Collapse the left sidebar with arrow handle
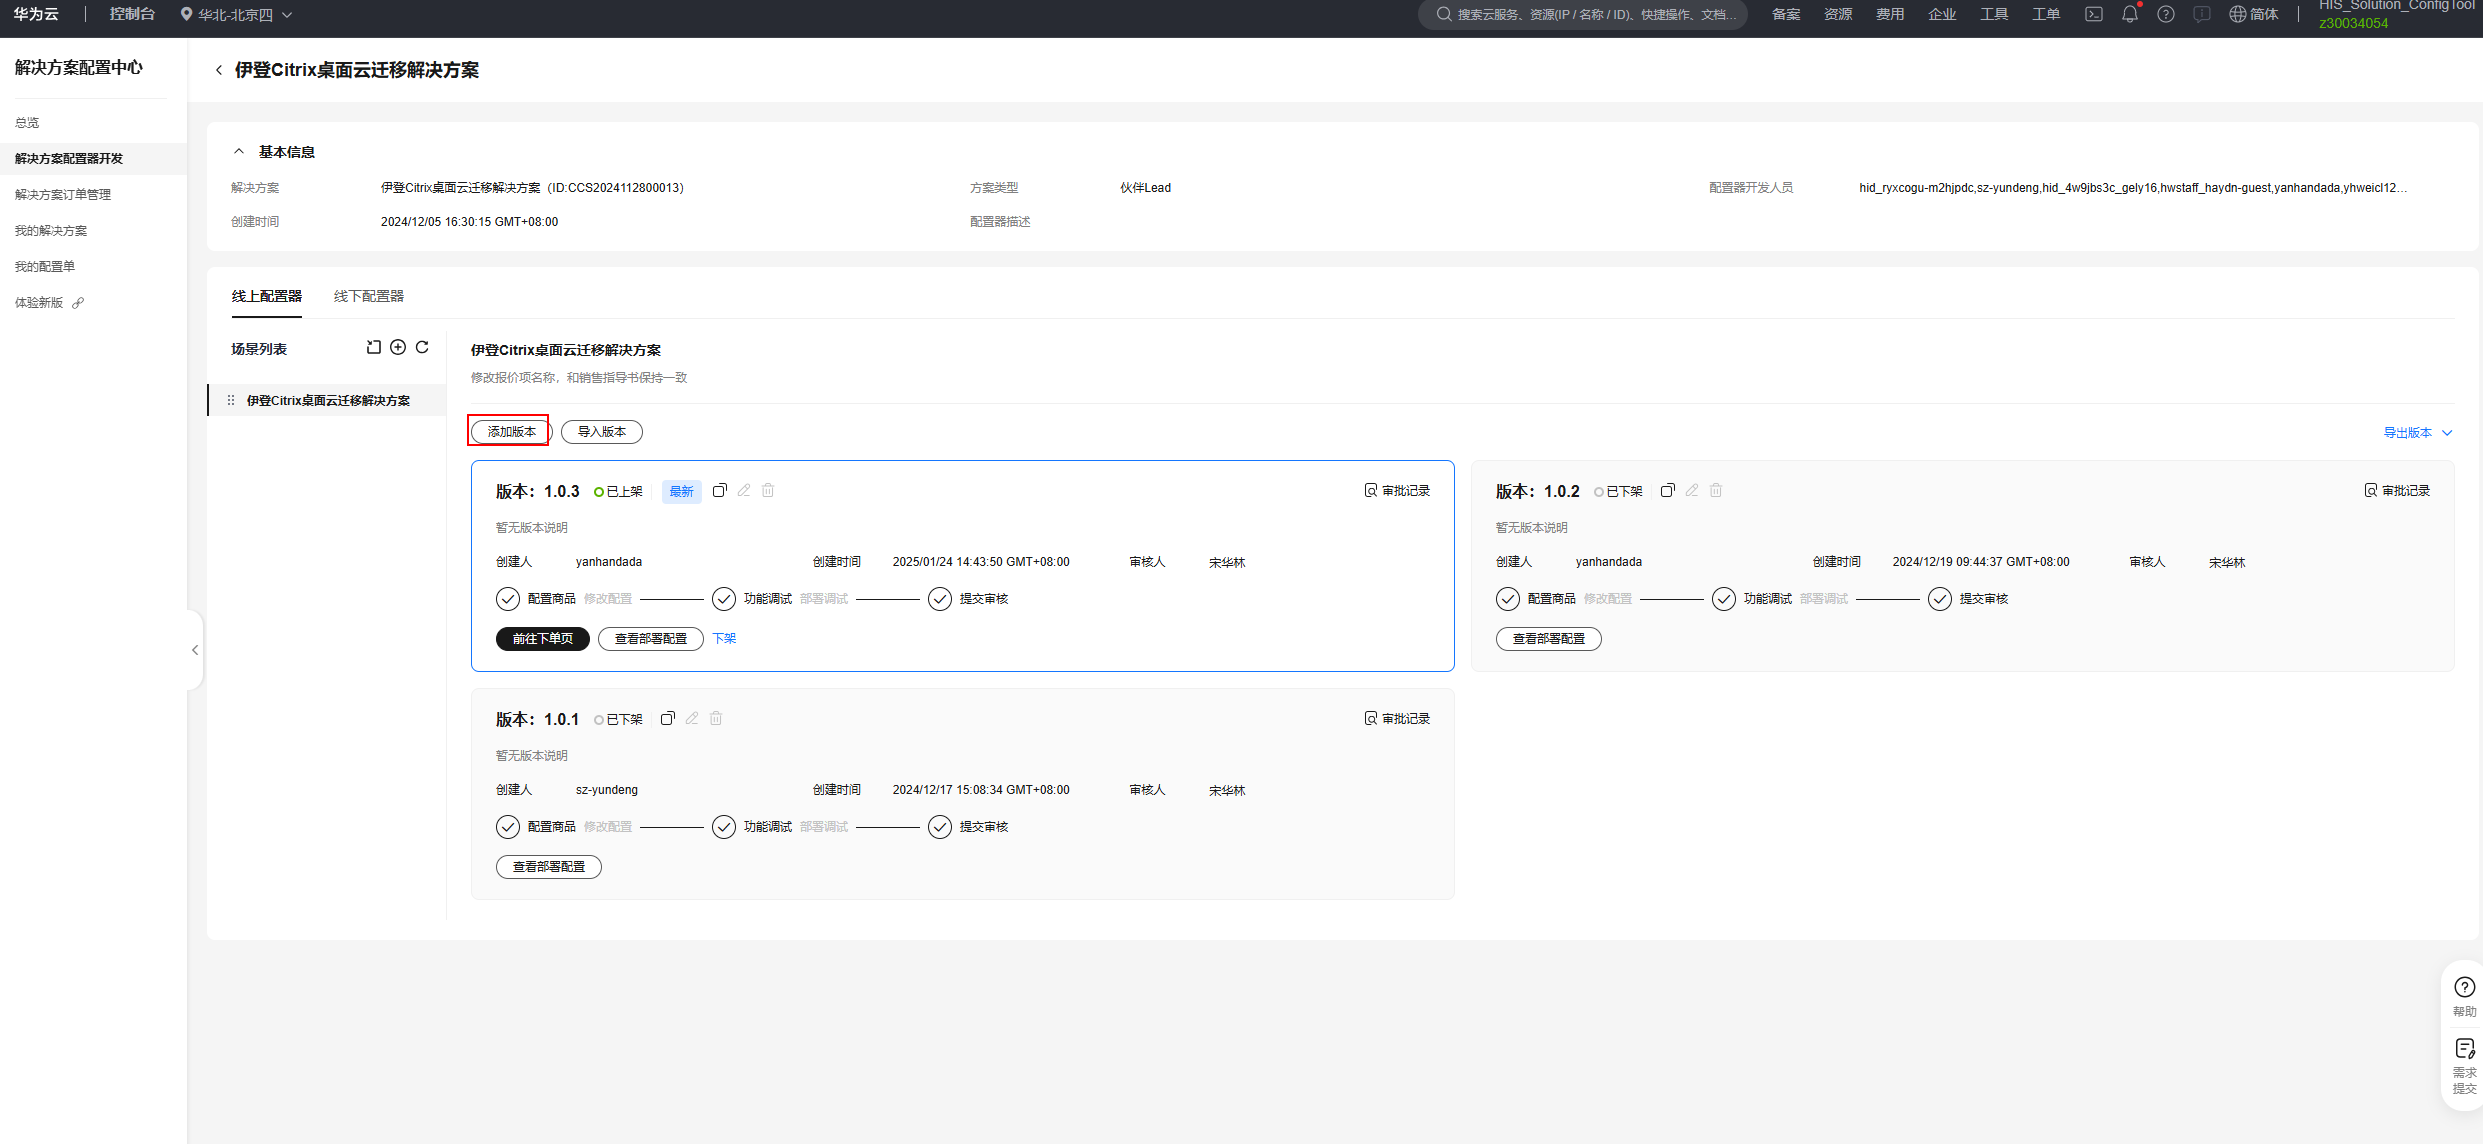This screenshot has height=1144, width=2483. [195, 650]
